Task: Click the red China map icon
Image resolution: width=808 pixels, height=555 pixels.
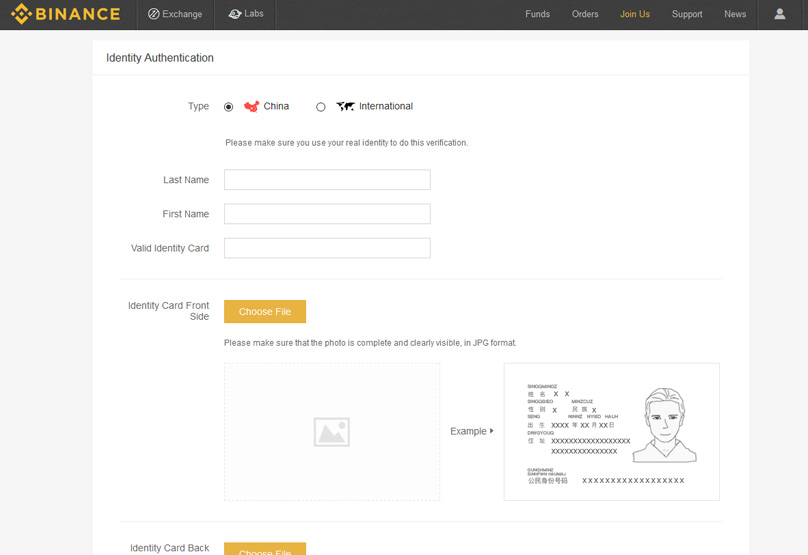Action: coord(251,106)
